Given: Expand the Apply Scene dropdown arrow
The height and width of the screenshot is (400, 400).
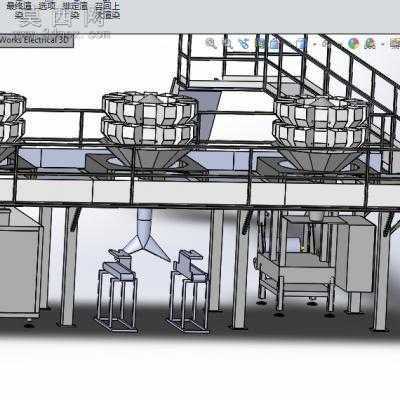Looking at the screenshot, I should pos(383,44).
